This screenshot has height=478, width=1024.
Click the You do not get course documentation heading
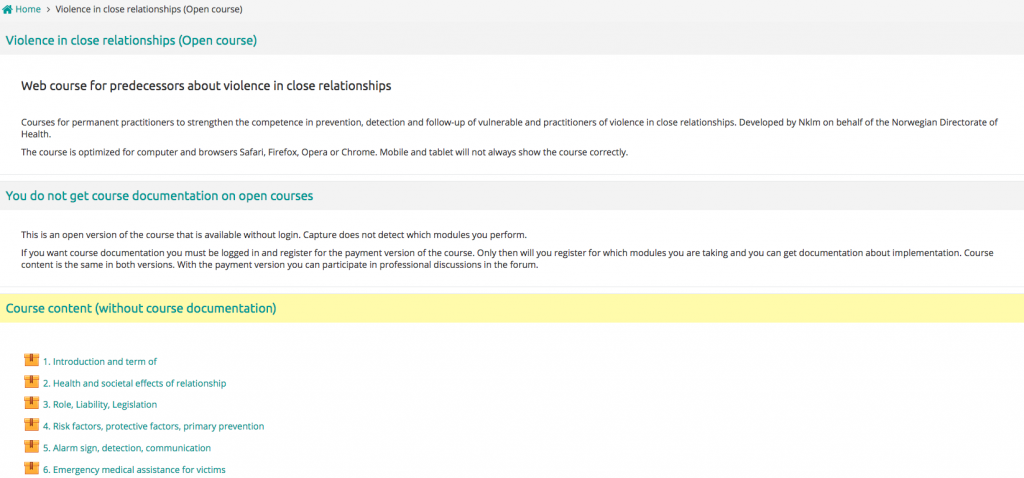tap(159, 195)
